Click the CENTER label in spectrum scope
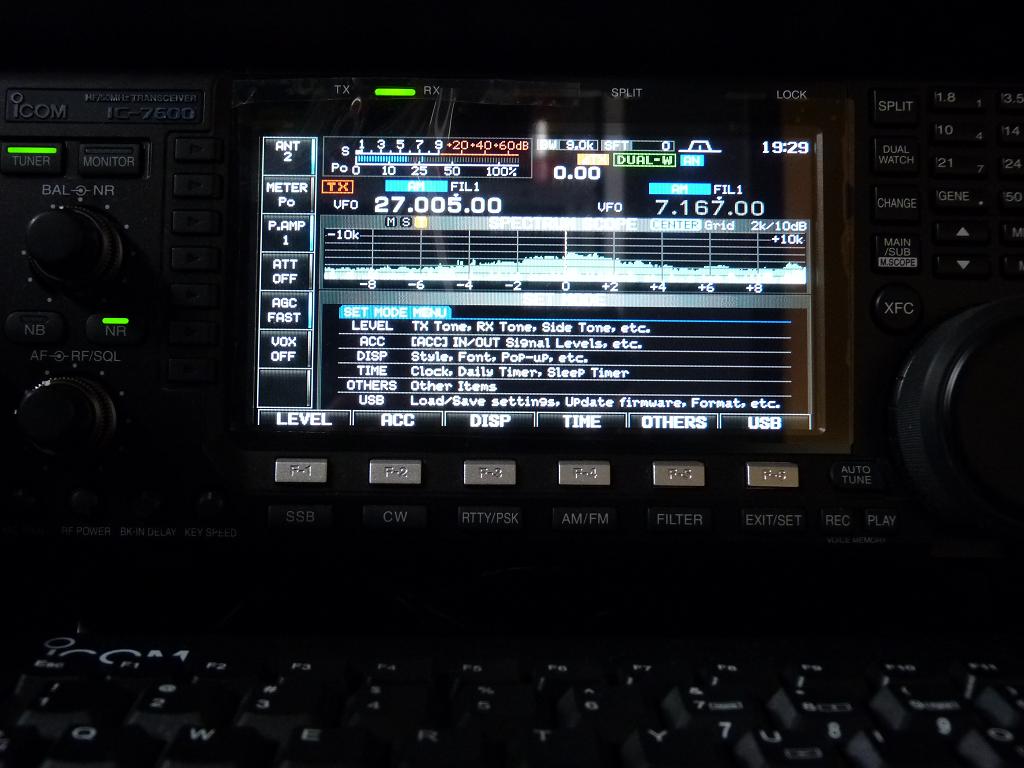The width and height of the screenshot is (1024, 768). (676, 225)
